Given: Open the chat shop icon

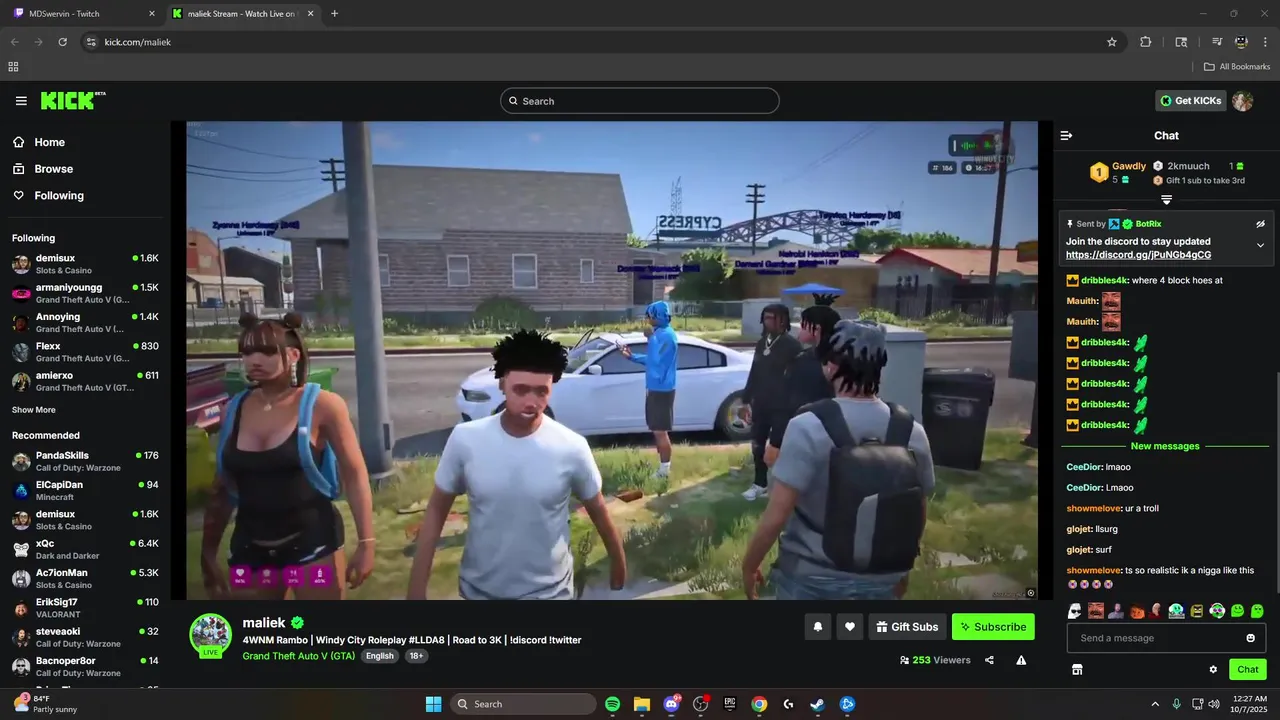Looking at the screenshot, I should pyautogui.click(x=1077, y=670).
